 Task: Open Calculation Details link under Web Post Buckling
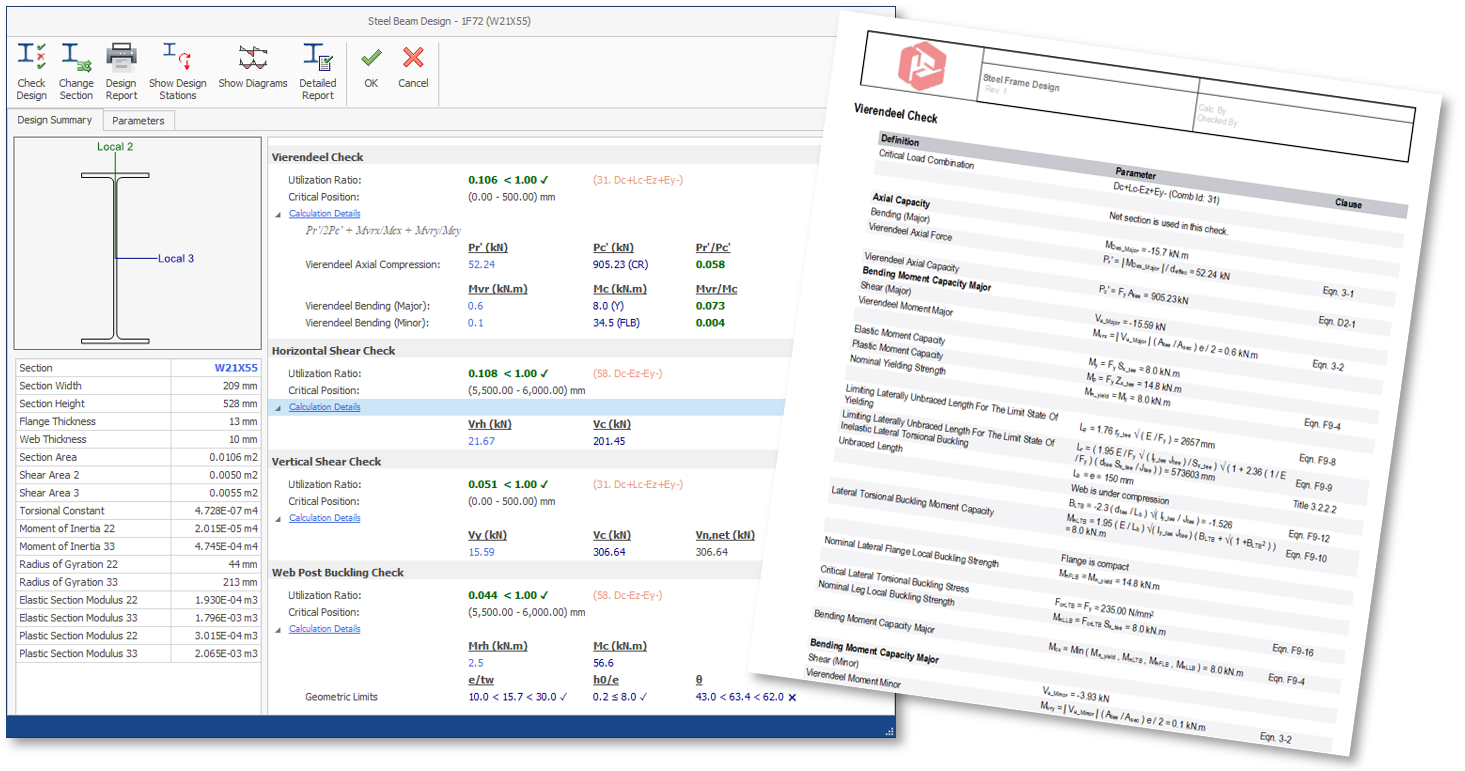coord(324,629)
